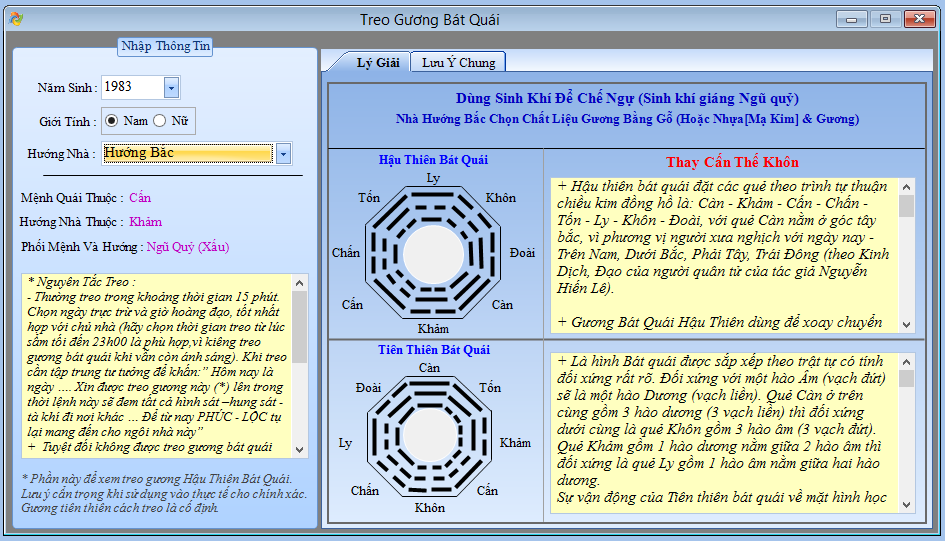Select the Nữ radio button
This screenshot has height=541, width=945.
click(x=160, y=121)
